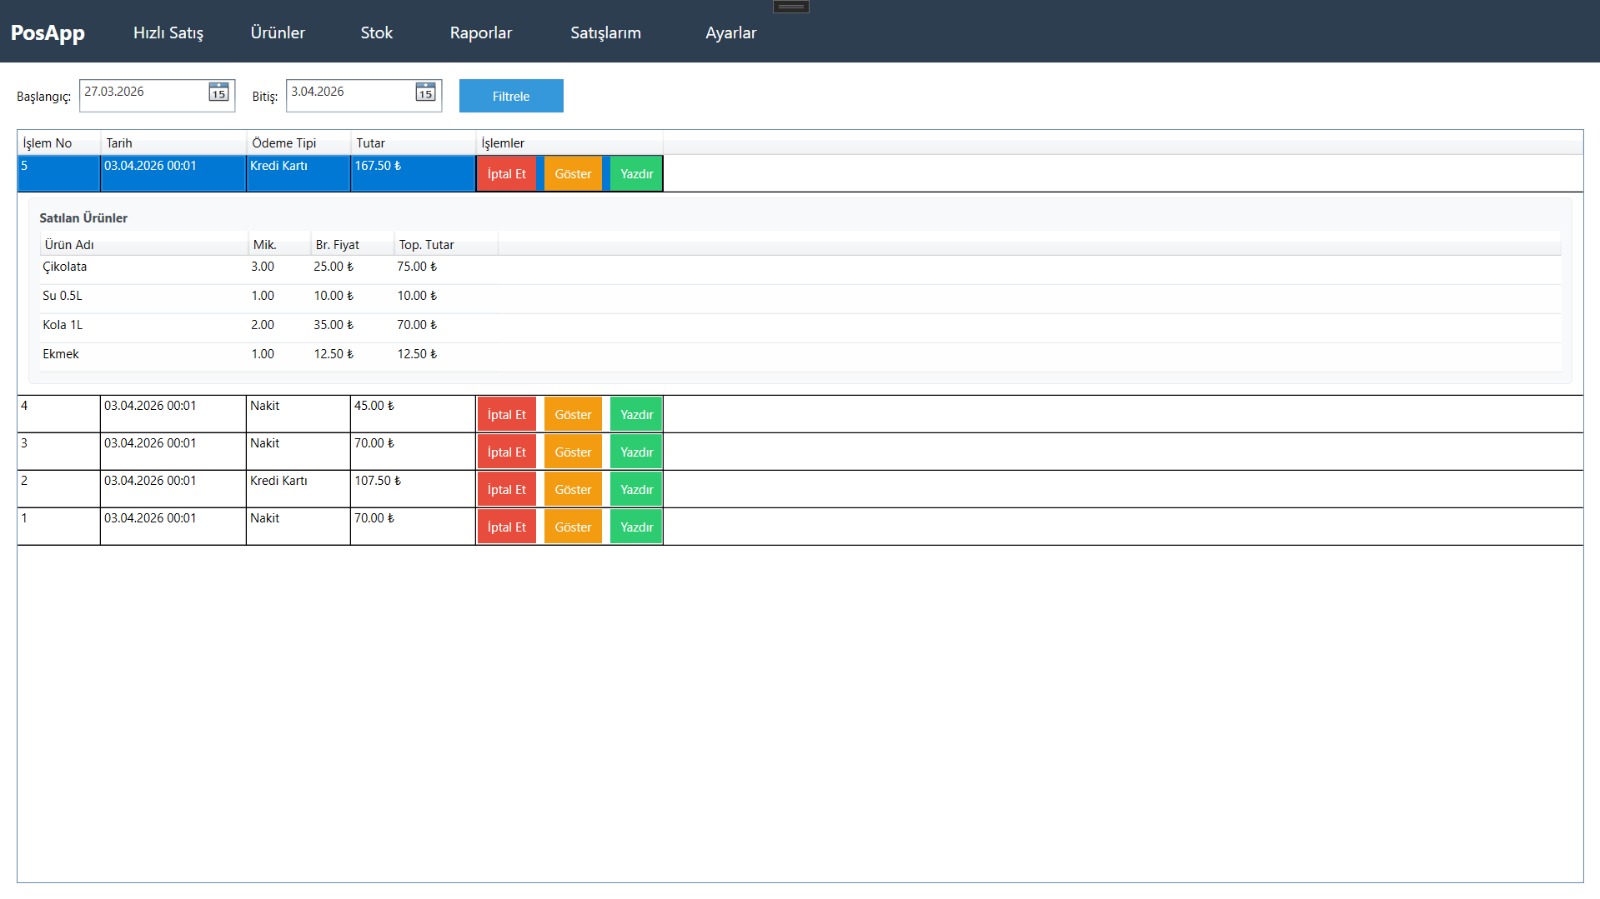Go to the Ürünler menu

277,33
